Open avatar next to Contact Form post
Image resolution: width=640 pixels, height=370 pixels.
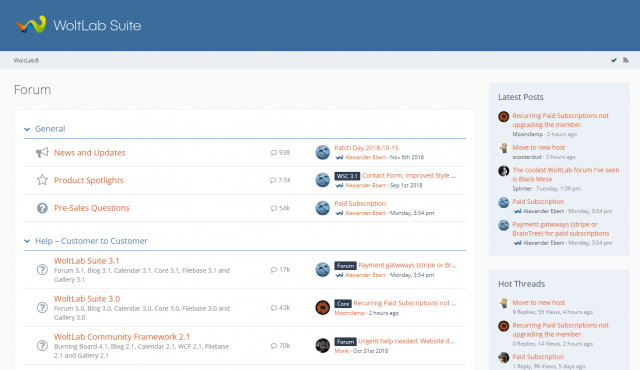click(322, 180)
